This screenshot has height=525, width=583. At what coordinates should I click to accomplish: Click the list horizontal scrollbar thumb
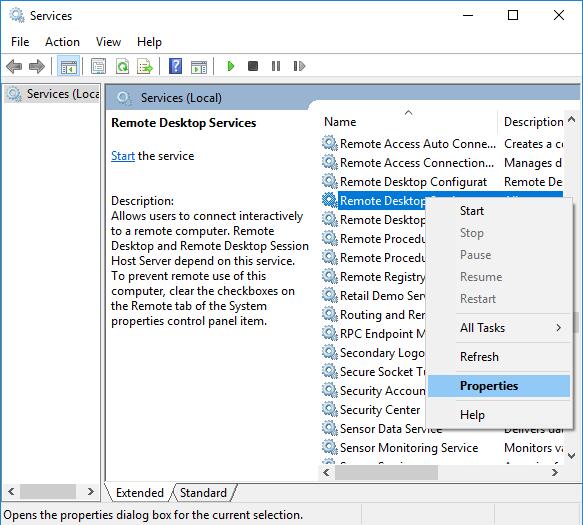pos(387,472)
